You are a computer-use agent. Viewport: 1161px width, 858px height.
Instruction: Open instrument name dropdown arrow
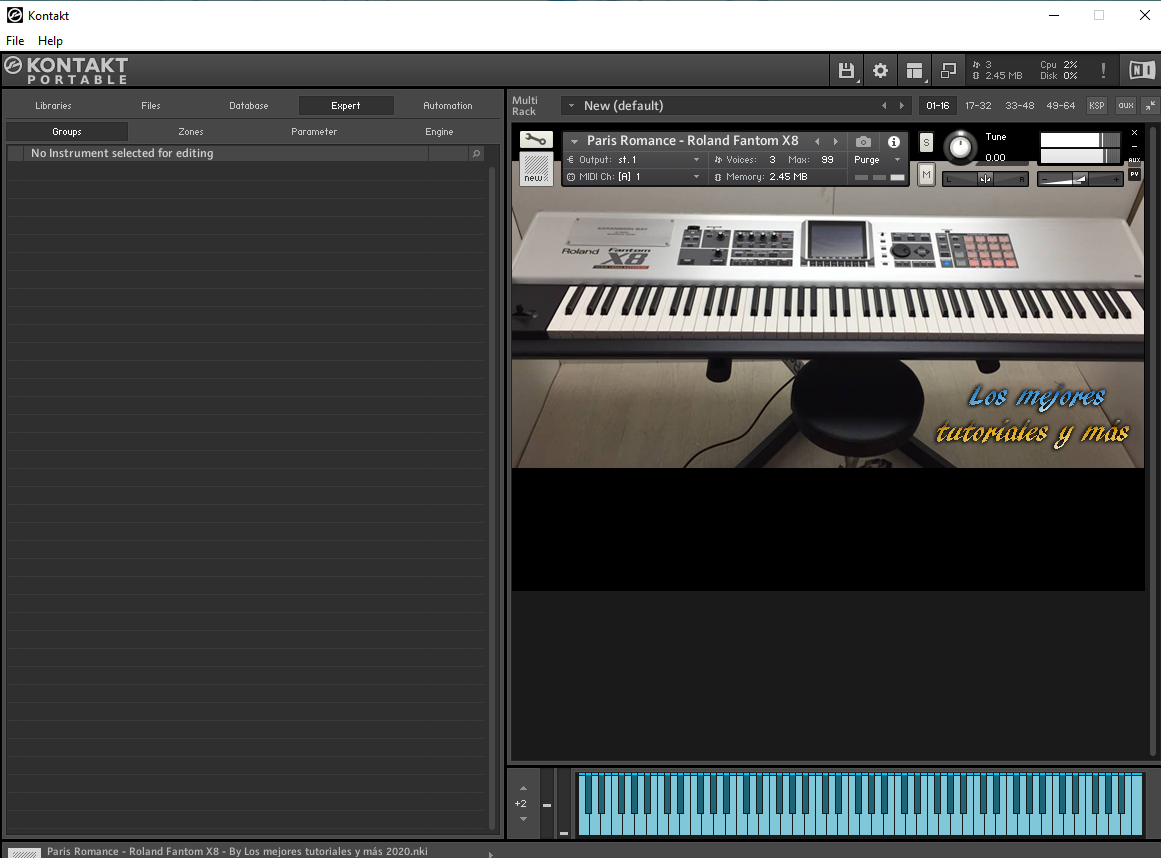coord(574,141)
